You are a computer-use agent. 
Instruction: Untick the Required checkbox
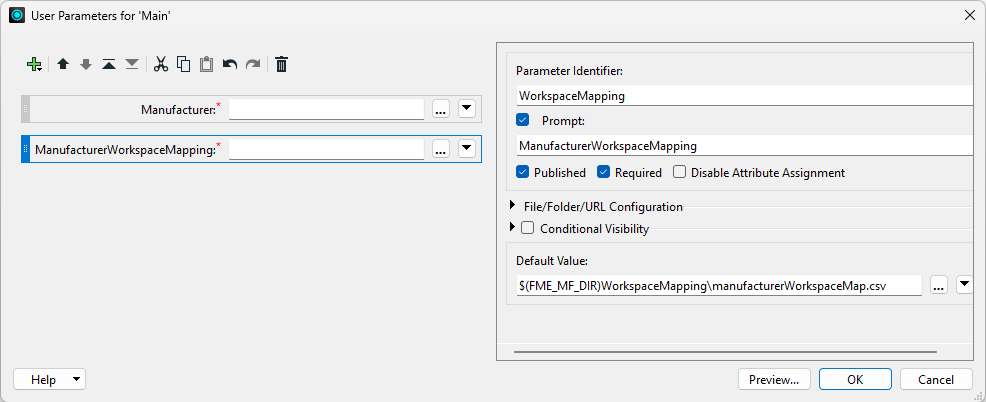tap(604, 172)
